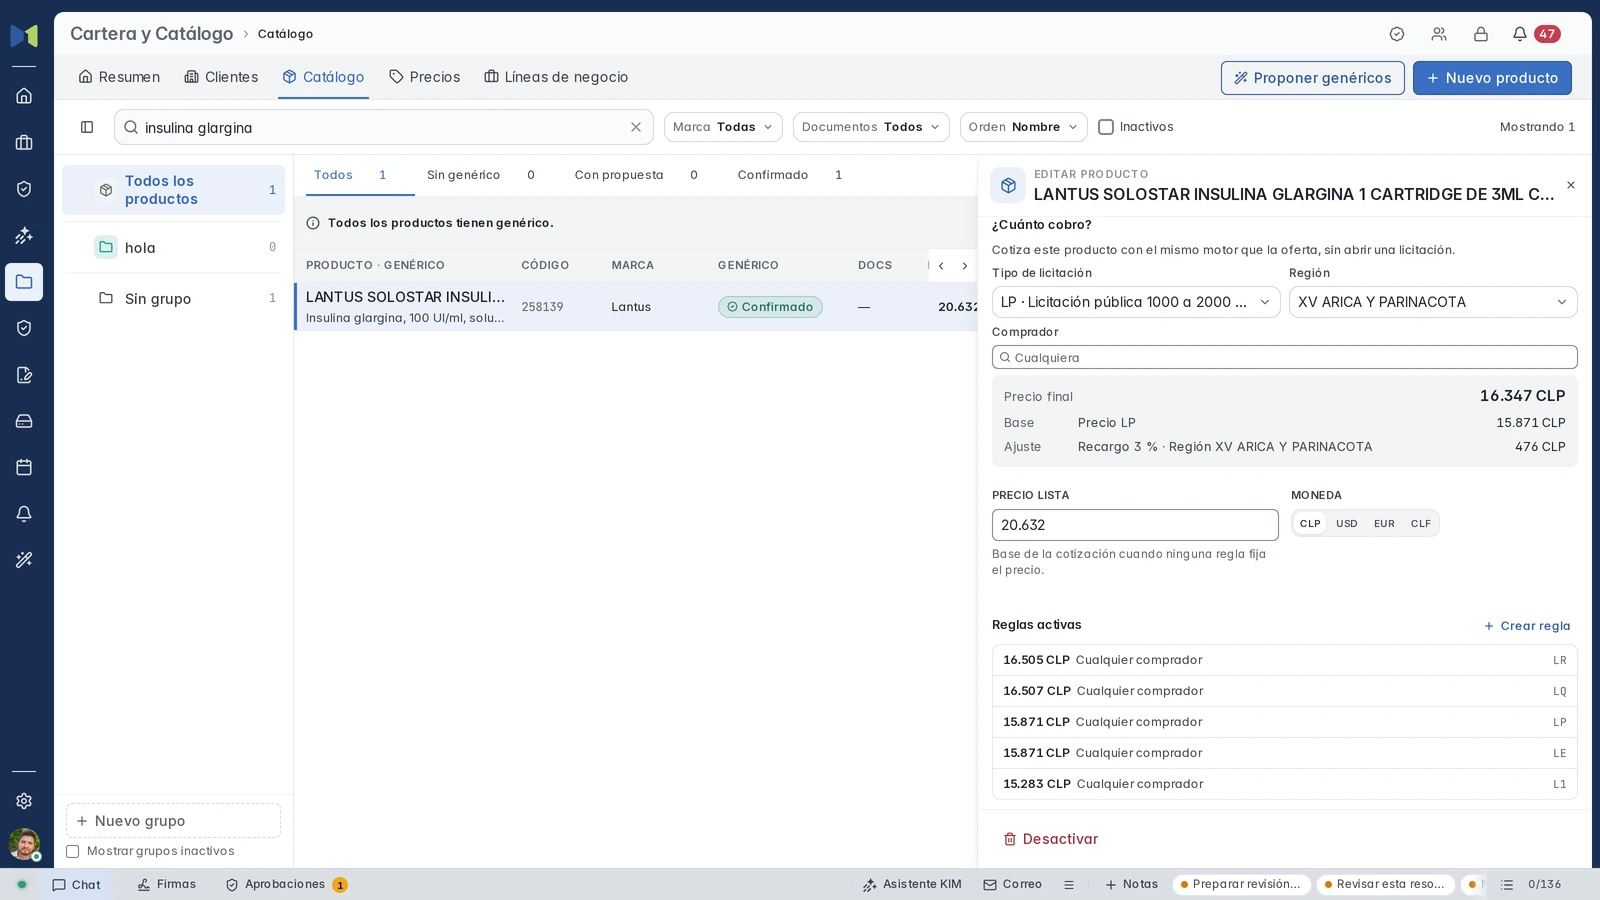Click the lock icon in top bar
Image resolution: width=1600 pixels, height=900 pixels.
tap(1481, 34)
